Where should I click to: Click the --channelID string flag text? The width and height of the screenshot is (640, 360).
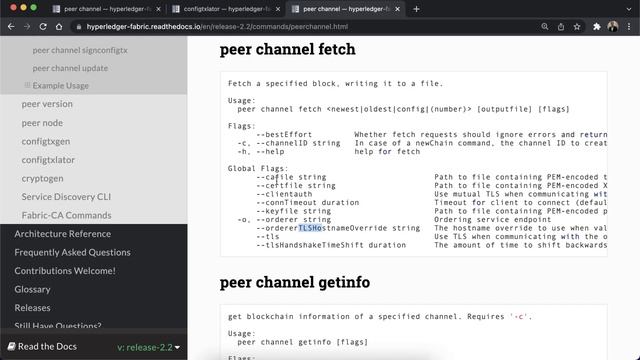(x=298, y=143)
